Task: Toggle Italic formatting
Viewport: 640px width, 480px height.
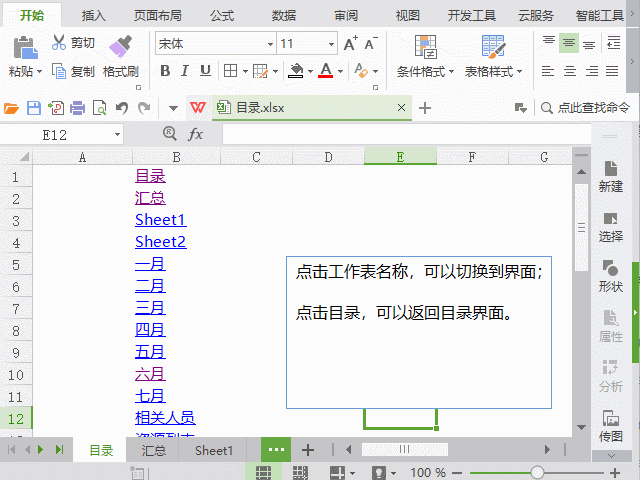Action: pyautogui.click(x=185, y=71)
